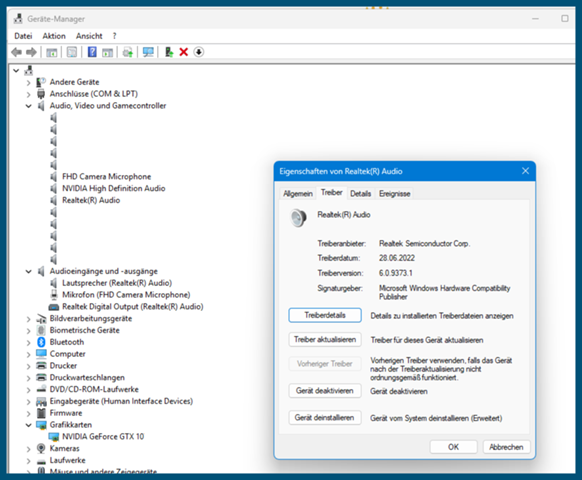582x480 pixels.
Task: Open the Datei menu
Action: click(x=23, y=36)
